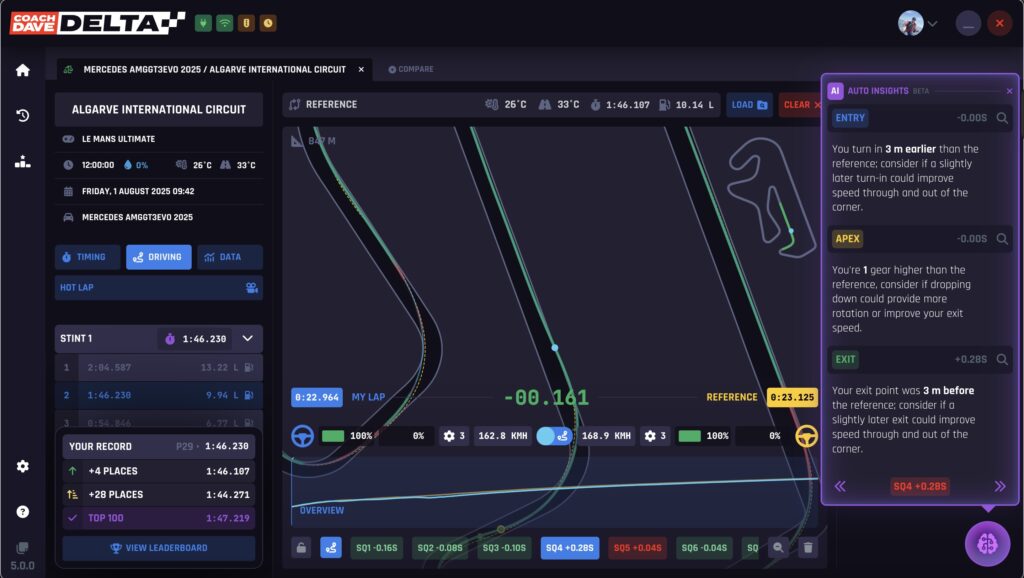This screenshot has width=1024, height=578.
Task: Toggle the padlock lock button
Action: point(300,547)
